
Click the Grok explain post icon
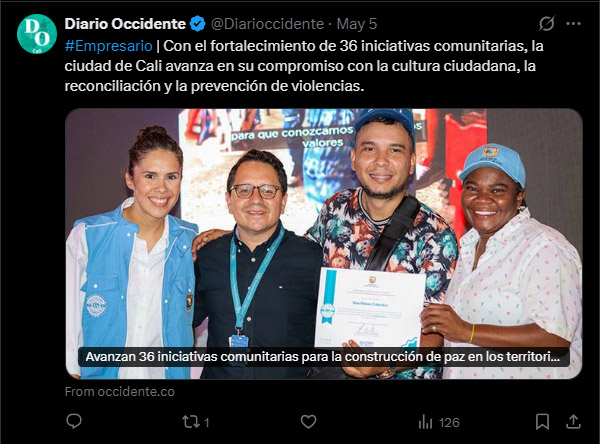coord(547,24)
